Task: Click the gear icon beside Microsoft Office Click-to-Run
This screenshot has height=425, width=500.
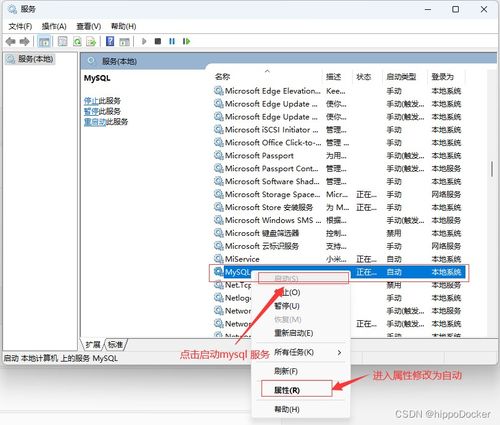Action: [219, 142]
